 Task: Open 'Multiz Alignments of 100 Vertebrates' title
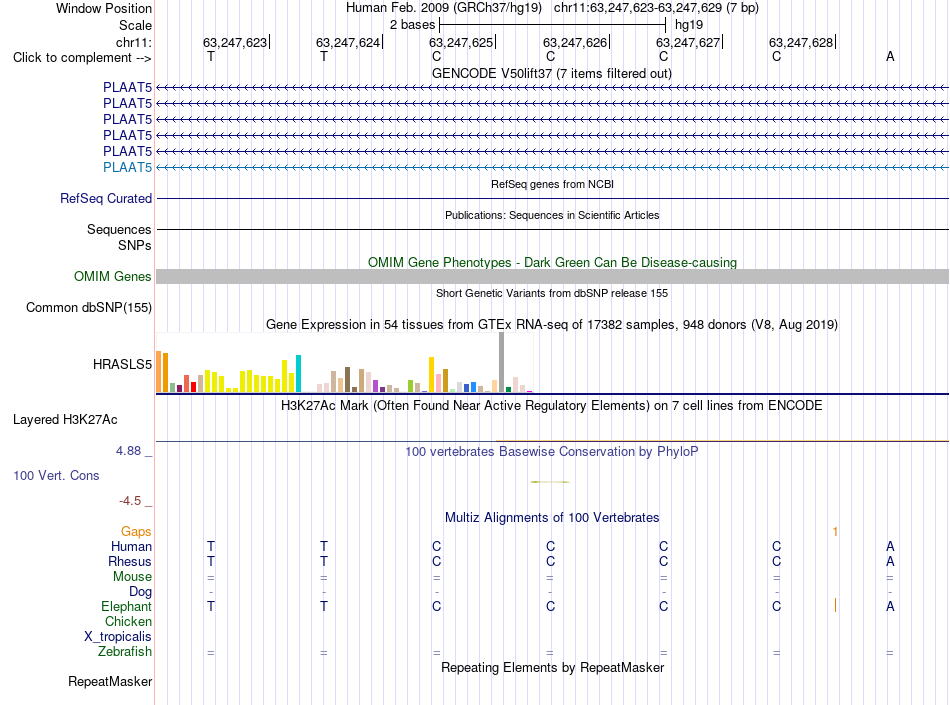pos(552,518)
